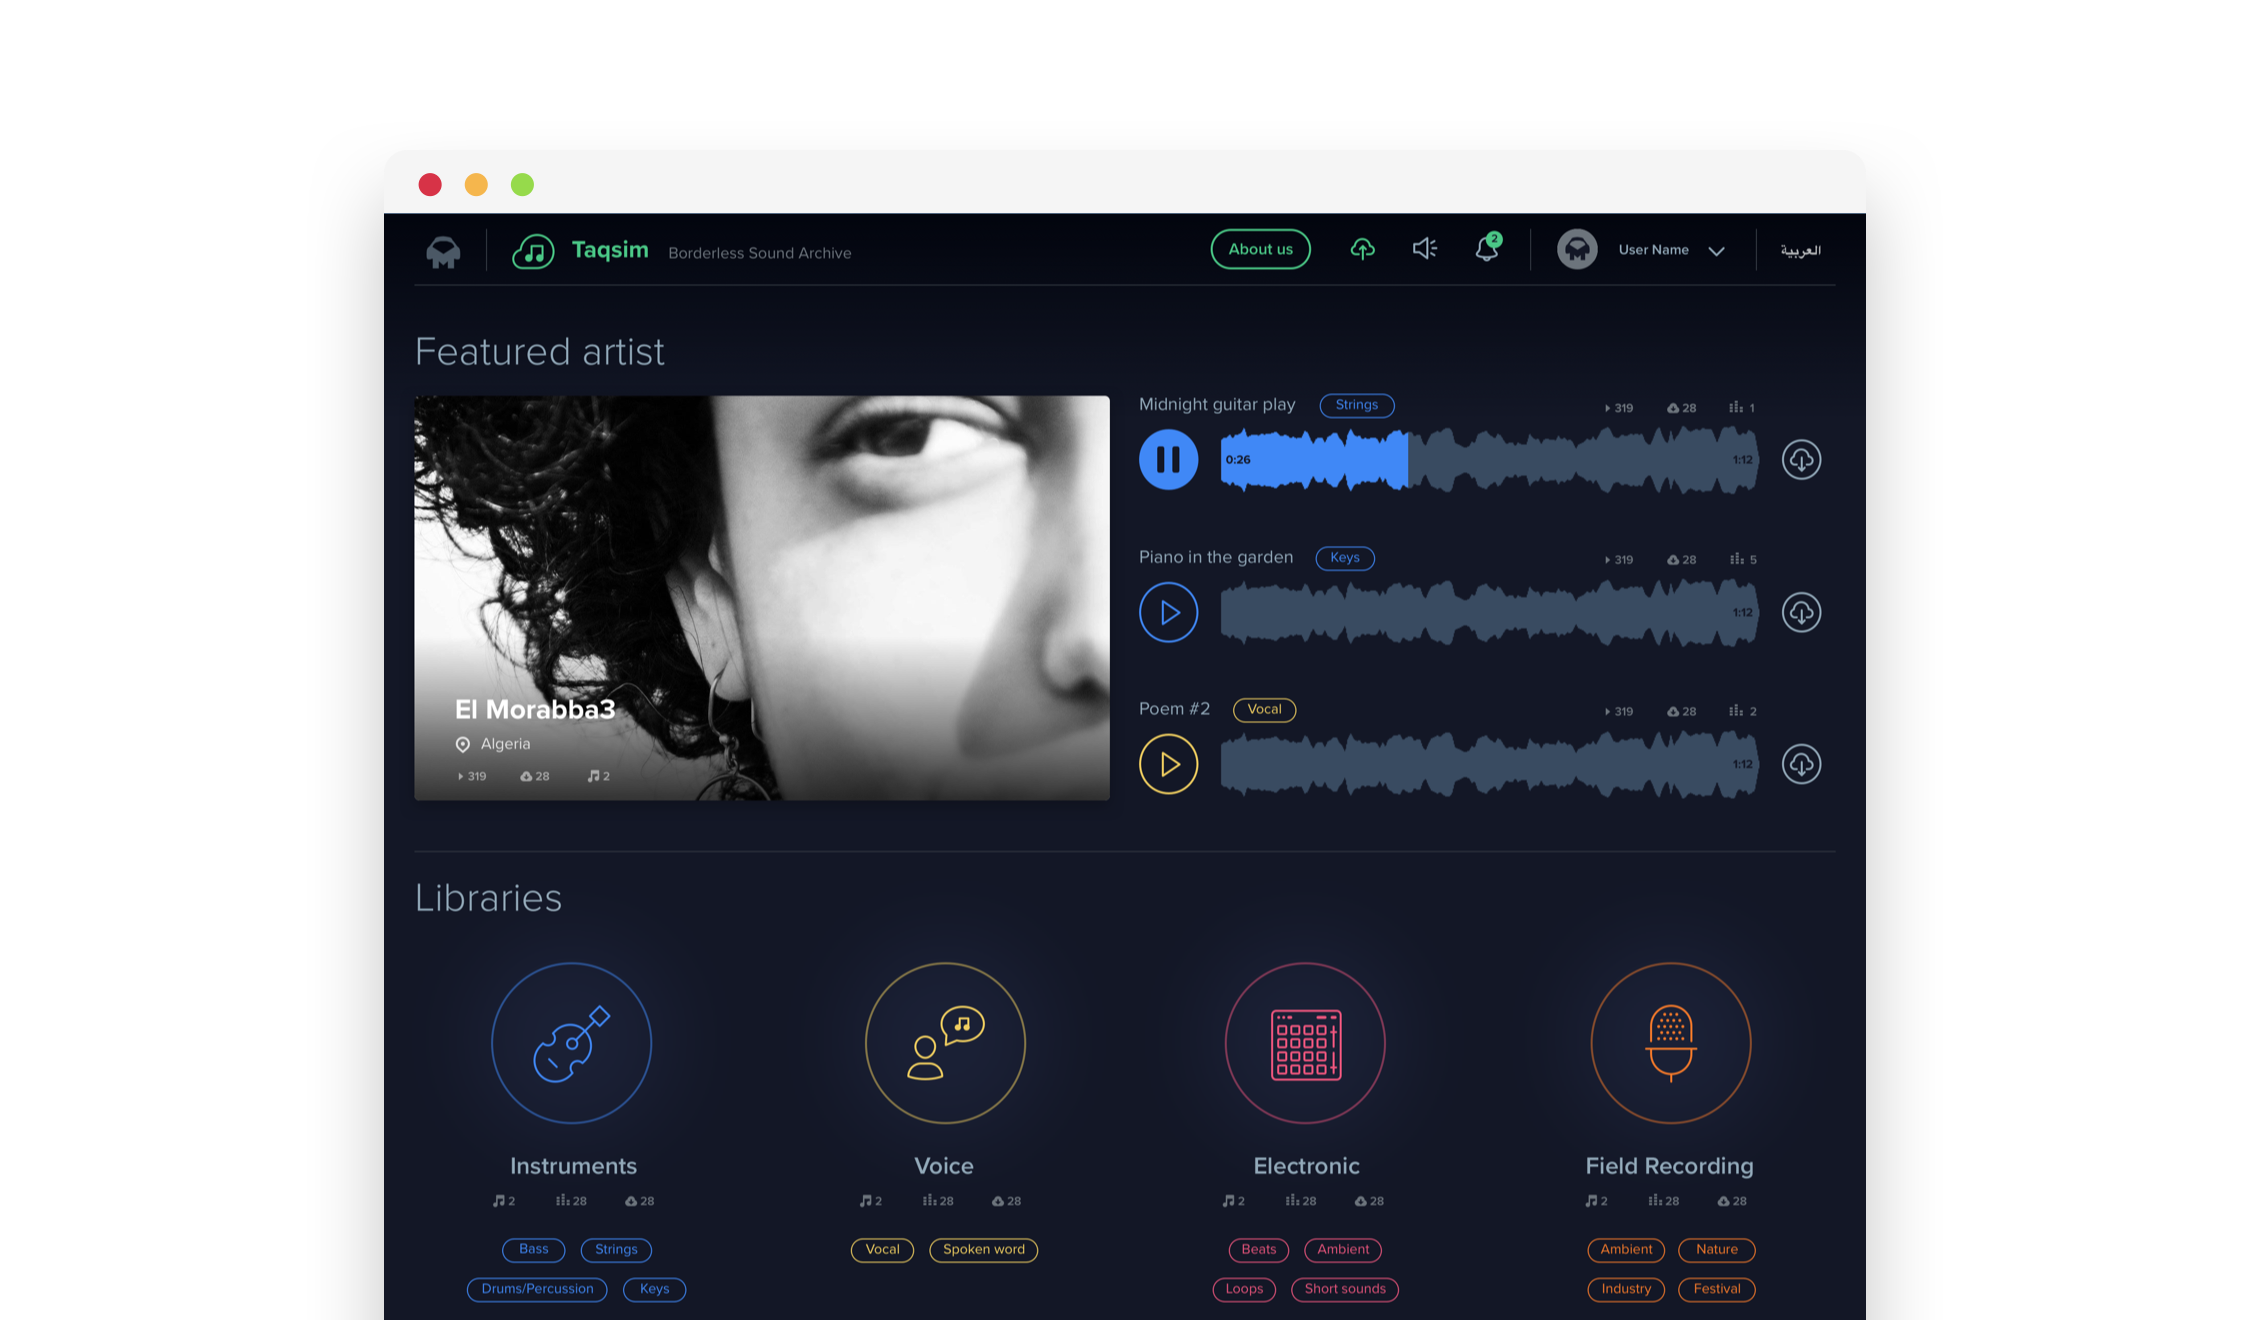Screen dimensions: 2256x1320
Task: Click the cloud upload icon in header
Action: pyautogui.click(x=1362, y=249)
